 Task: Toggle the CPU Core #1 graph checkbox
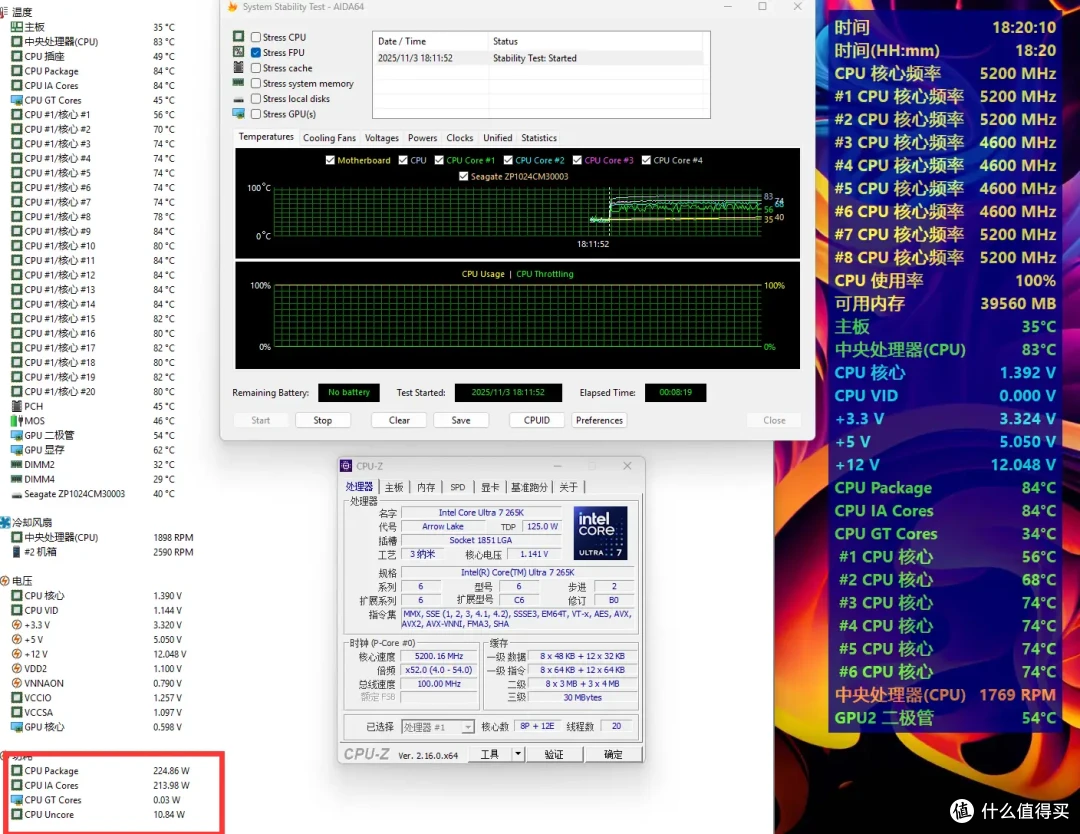tap(439, 160)
